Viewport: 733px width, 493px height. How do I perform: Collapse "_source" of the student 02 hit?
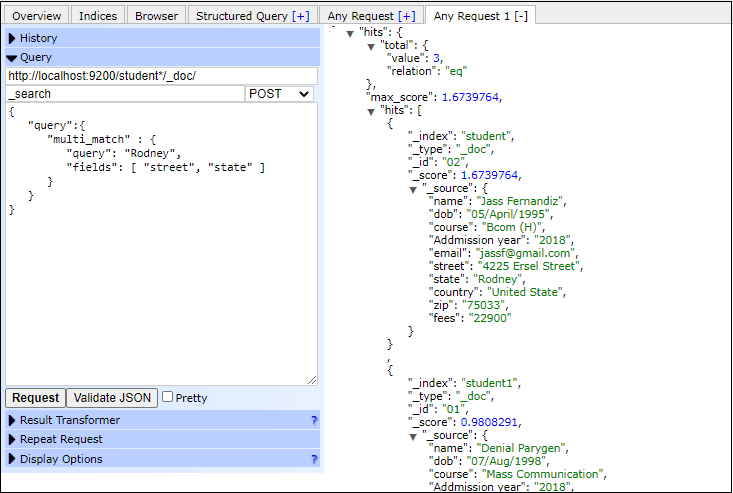pyautogui.click(x=413, y=189)
